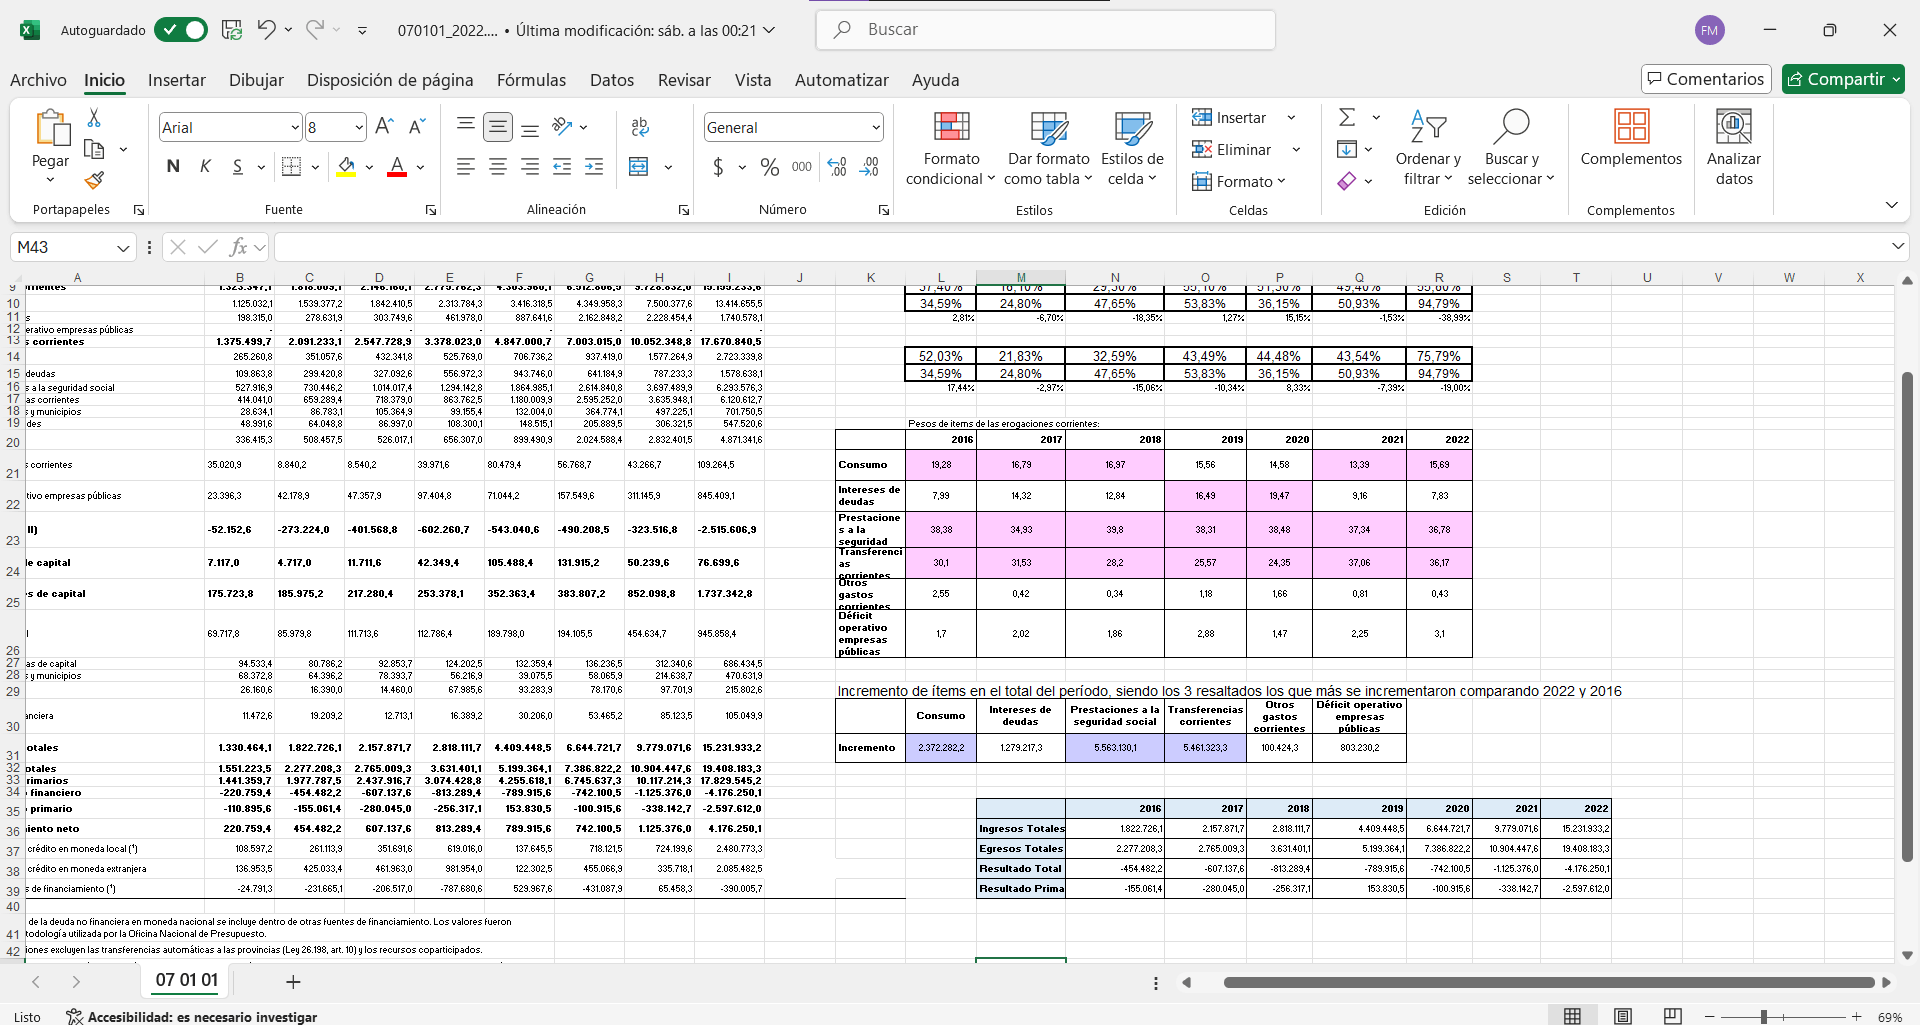
Task: Open Estilos de celda gallery
Action: coord(1132,148)
